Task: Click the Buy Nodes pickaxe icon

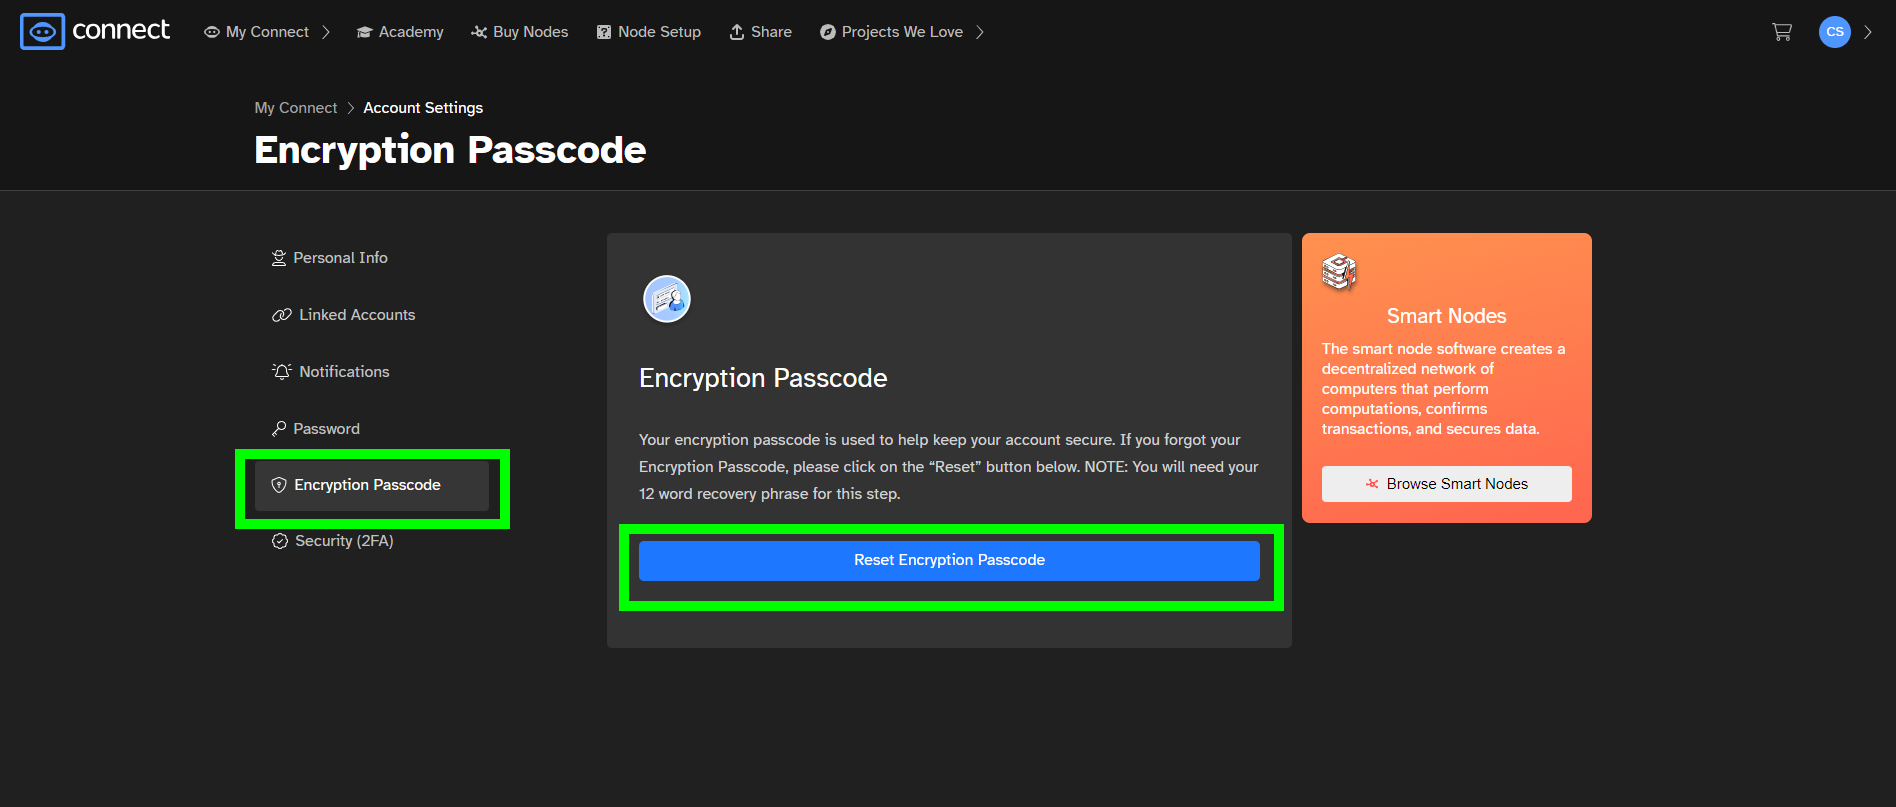Action: (477, 31)
